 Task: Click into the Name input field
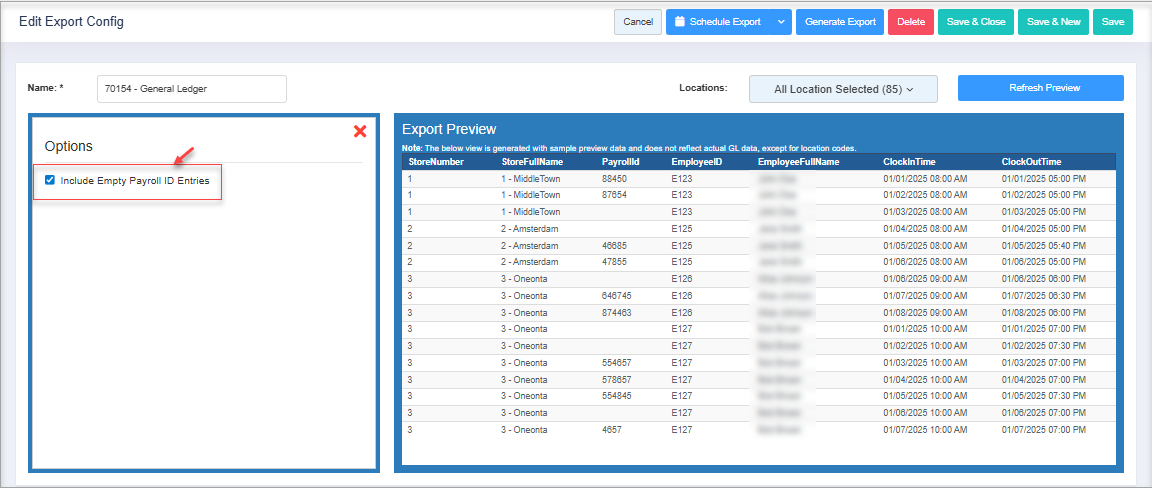(x=191, y=89)
